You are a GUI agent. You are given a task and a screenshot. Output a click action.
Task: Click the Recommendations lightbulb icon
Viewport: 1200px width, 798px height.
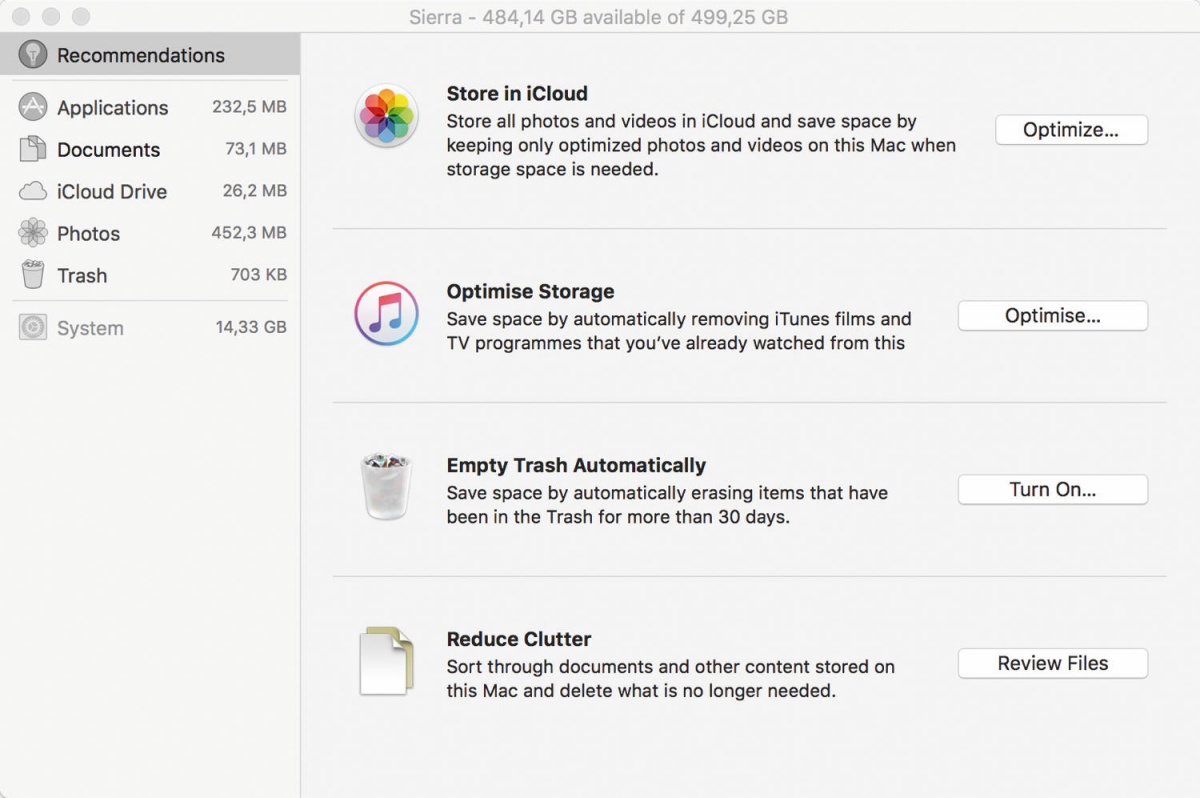pyautogui.click(x=33, y=55)
